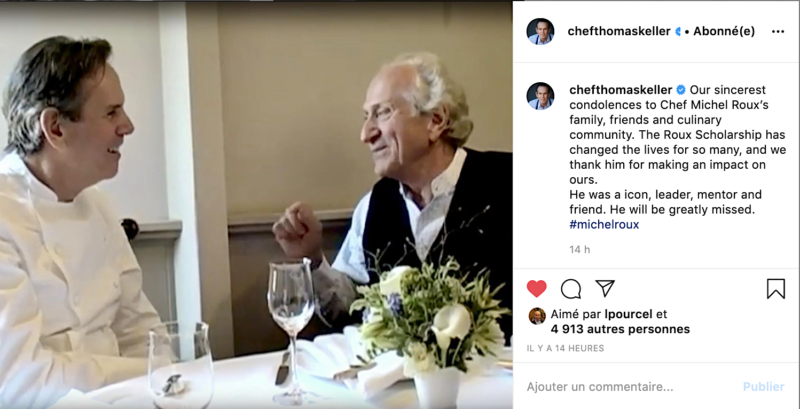Unlike the post with the red heart
This screenshot has height=409, width=800.
[536, 289]
